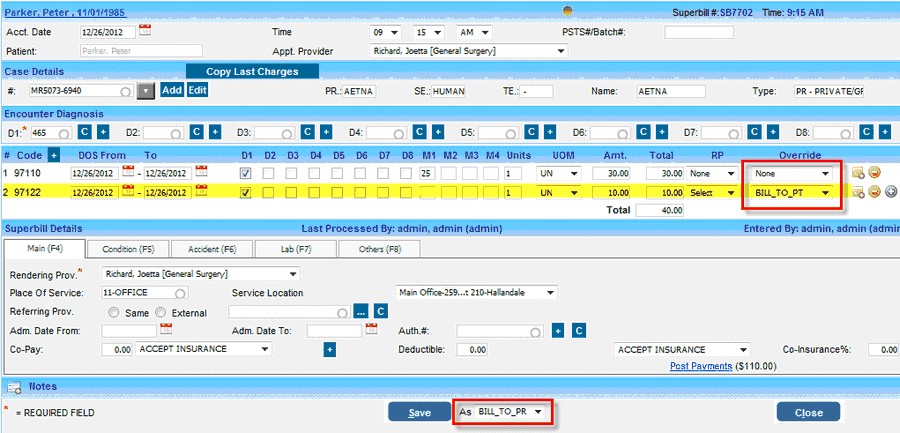900x433 pixels.
Task: Clear the D1 diagnosis with the C icon
Action: [x=84, y=132]
